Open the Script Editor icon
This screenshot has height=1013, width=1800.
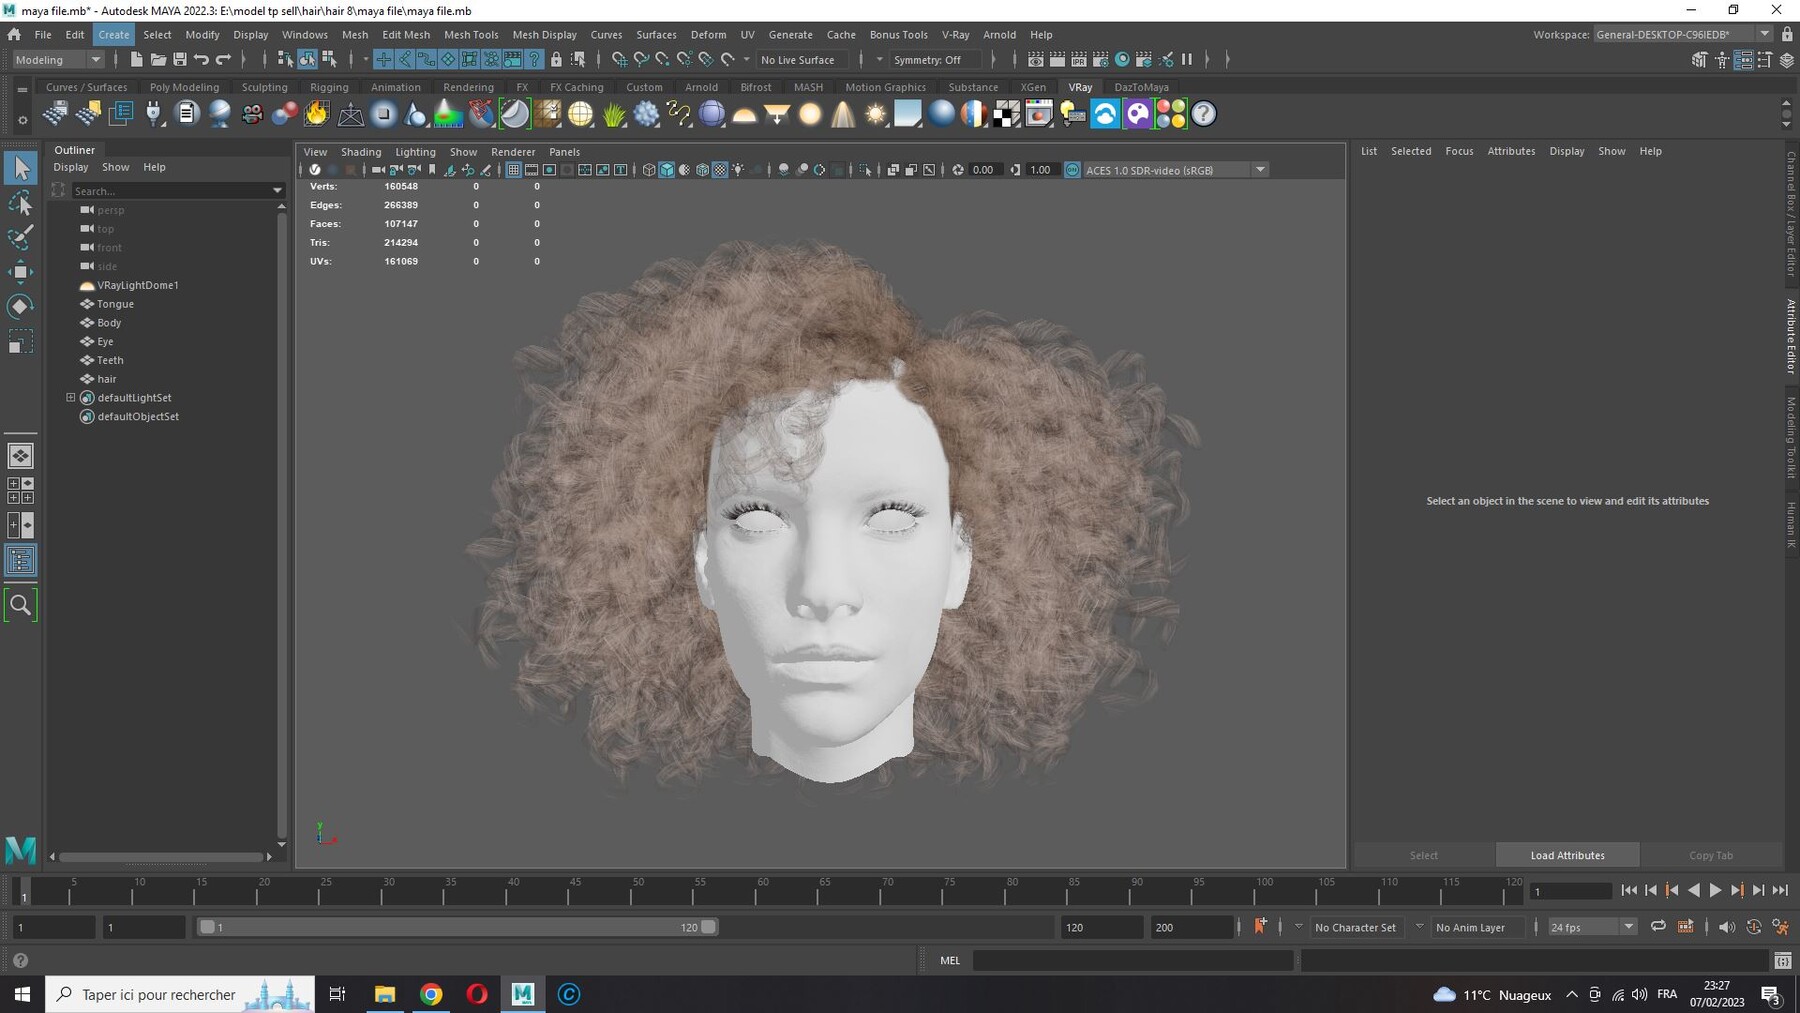point(1783,961)
